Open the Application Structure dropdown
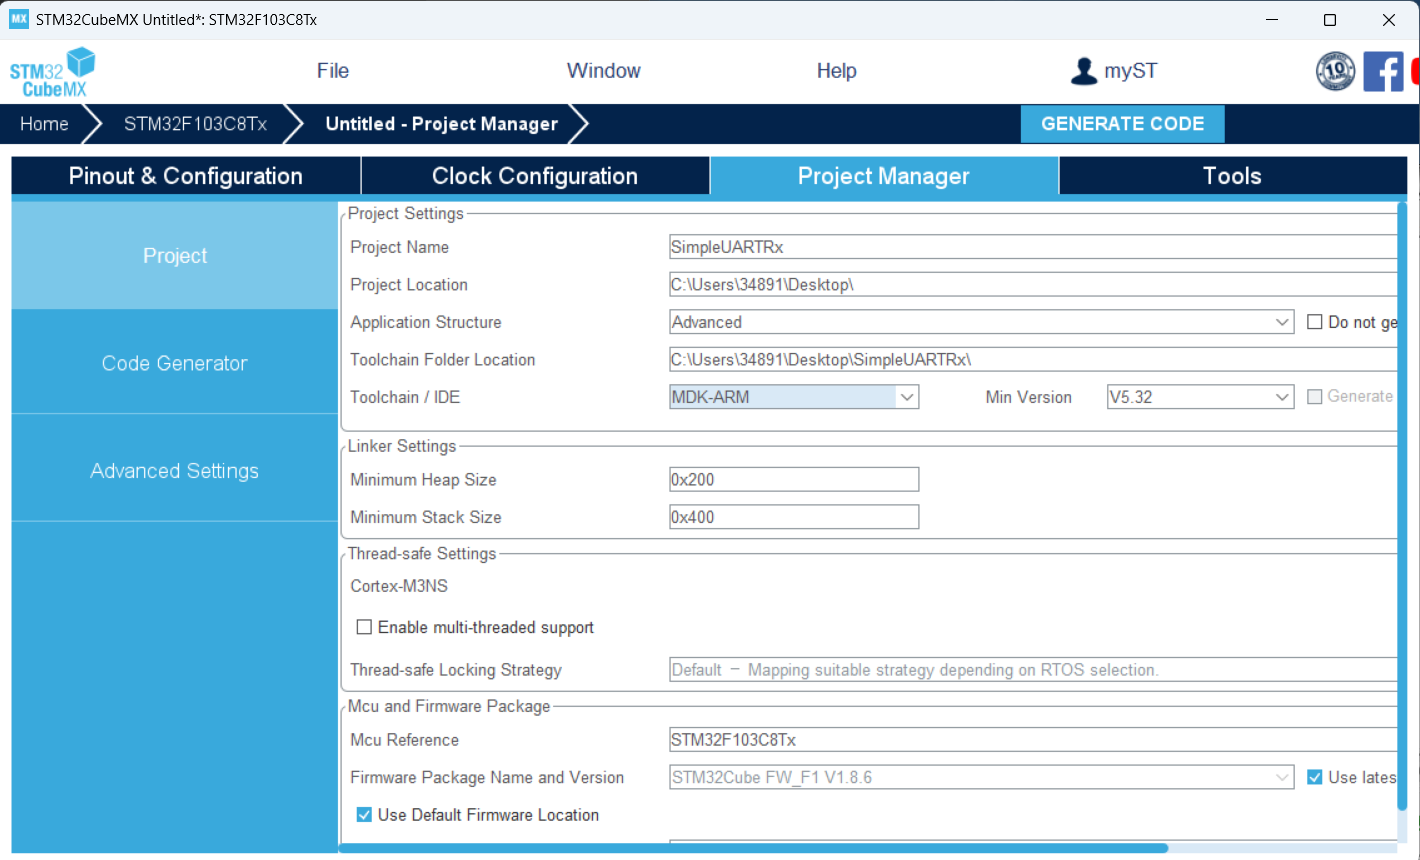Image resolution: width=1420 pixels, height=860 pixels. [981, 322]
